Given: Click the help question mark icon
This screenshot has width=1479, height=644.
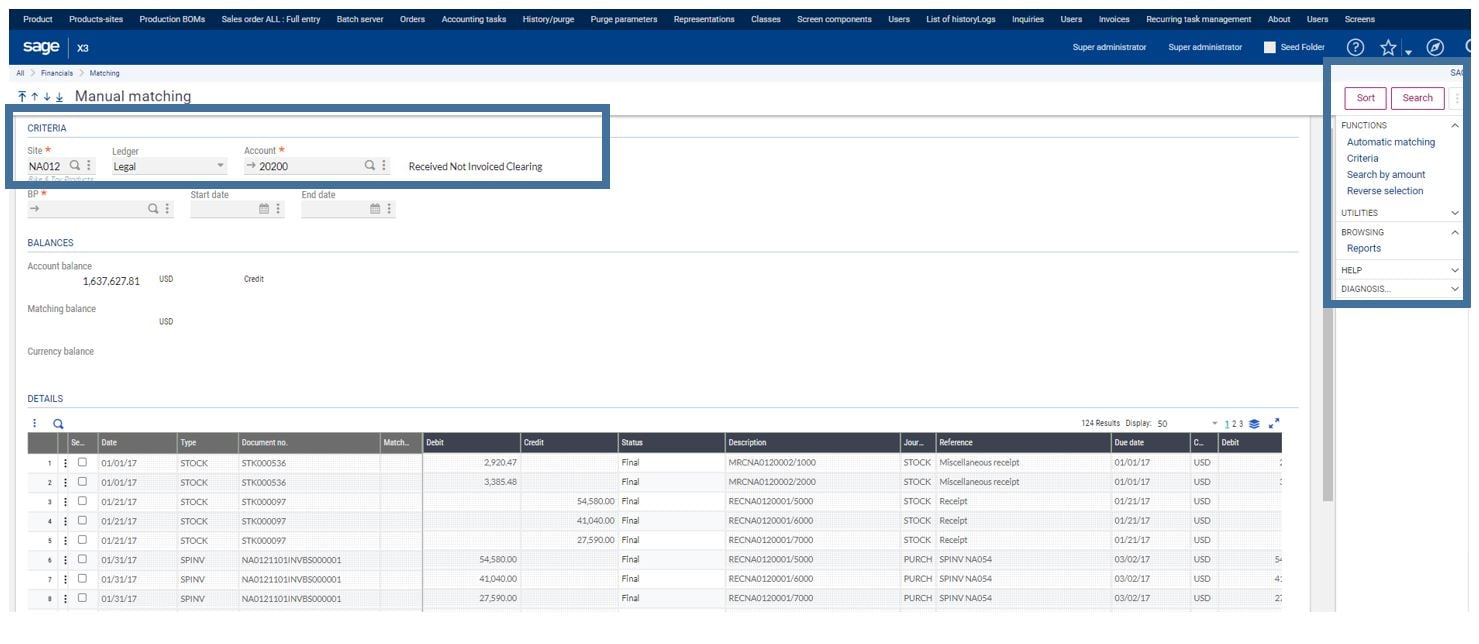Looking at the screenshot, I should tap(1355, 47).
